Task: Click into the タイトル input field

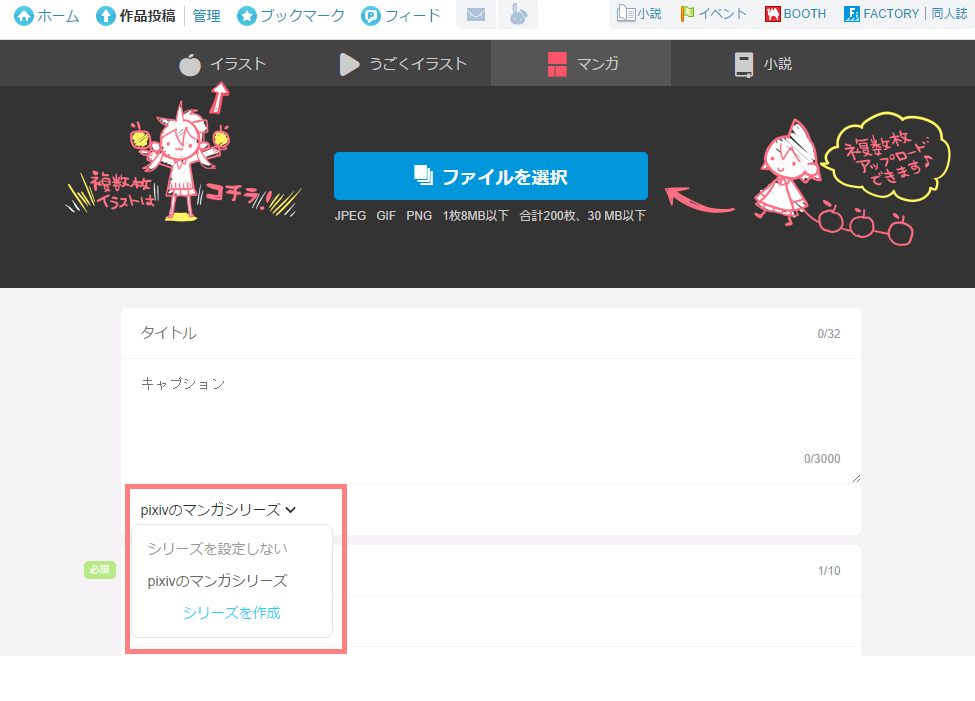Action: pyautogui.click(x=470, y=333)
